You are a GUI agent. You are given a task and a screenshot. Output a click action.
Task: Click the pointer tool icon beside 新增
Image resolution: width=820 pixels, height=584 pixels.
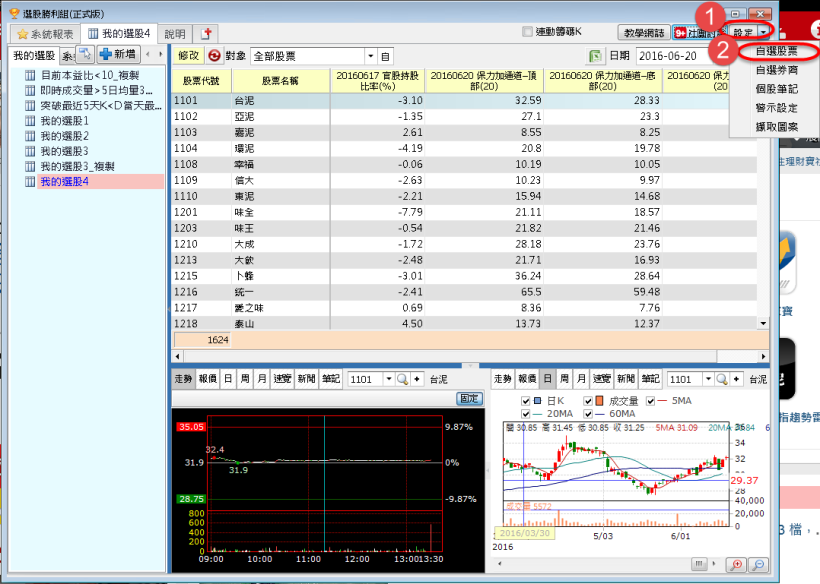point(84,55)
